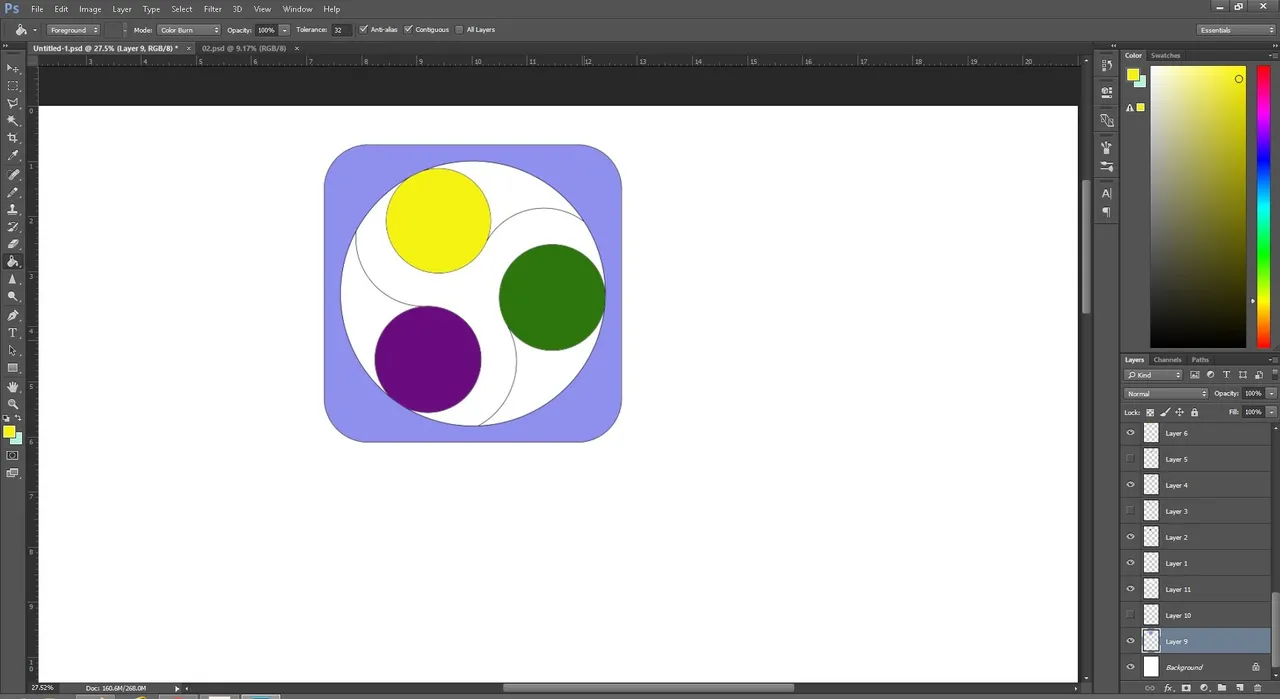This screenshot has width=1280, height=699.
Task: Select the Horizontal Type tool
Action: point(13,333)
